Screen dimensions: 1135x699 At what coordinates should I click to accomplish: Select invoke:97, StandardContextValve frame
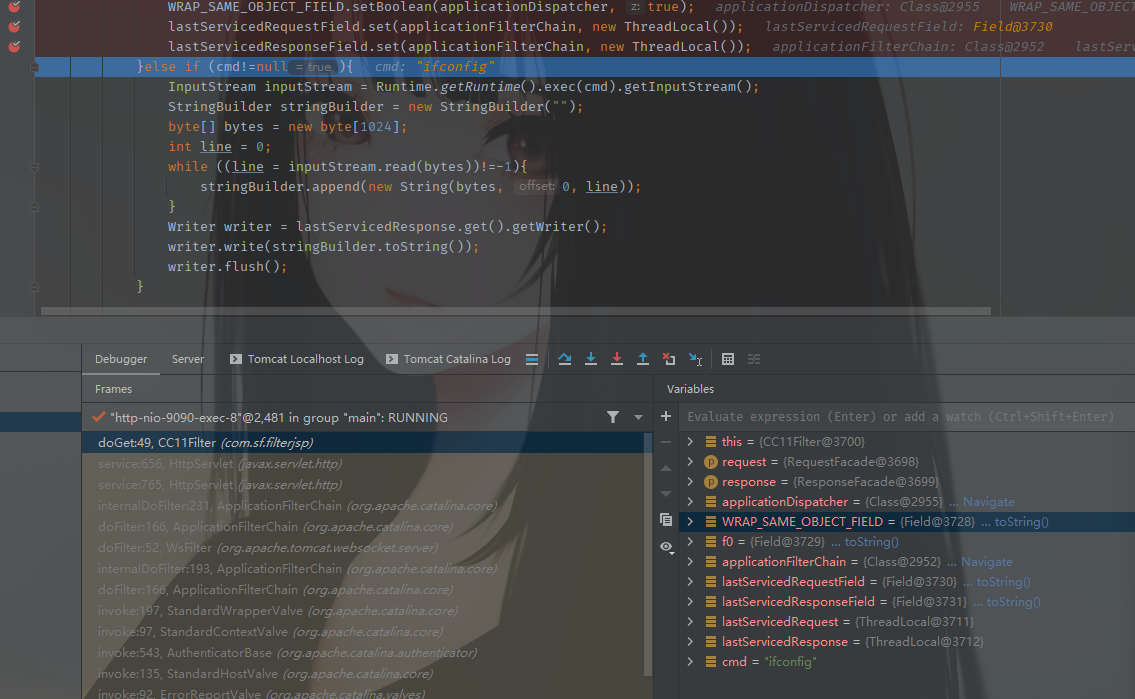tap(362, 632)
